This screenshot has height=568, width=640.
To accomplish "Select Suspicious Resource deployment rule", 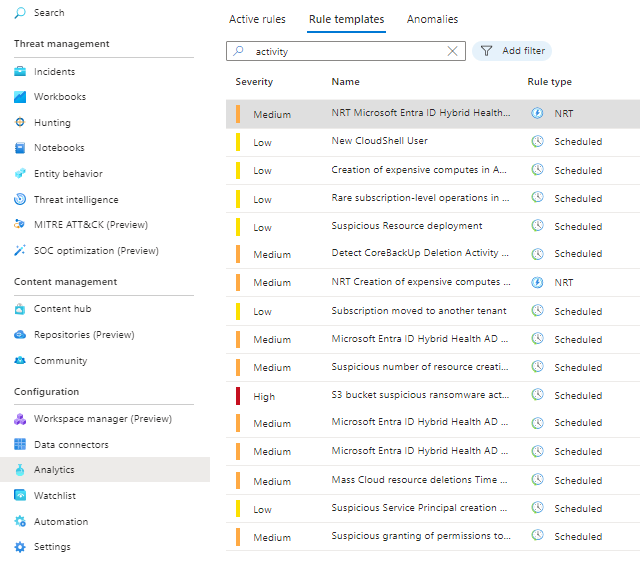I will 407,226.
